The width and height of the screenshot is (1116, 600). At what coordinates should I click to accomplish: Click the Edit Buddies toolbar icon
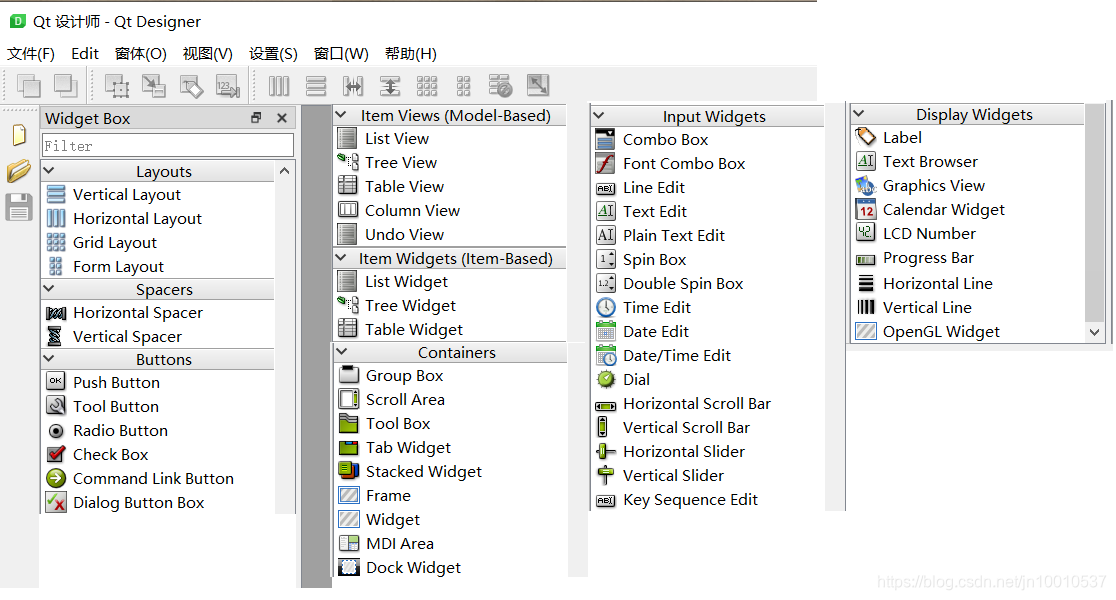[x=191, y=86]
